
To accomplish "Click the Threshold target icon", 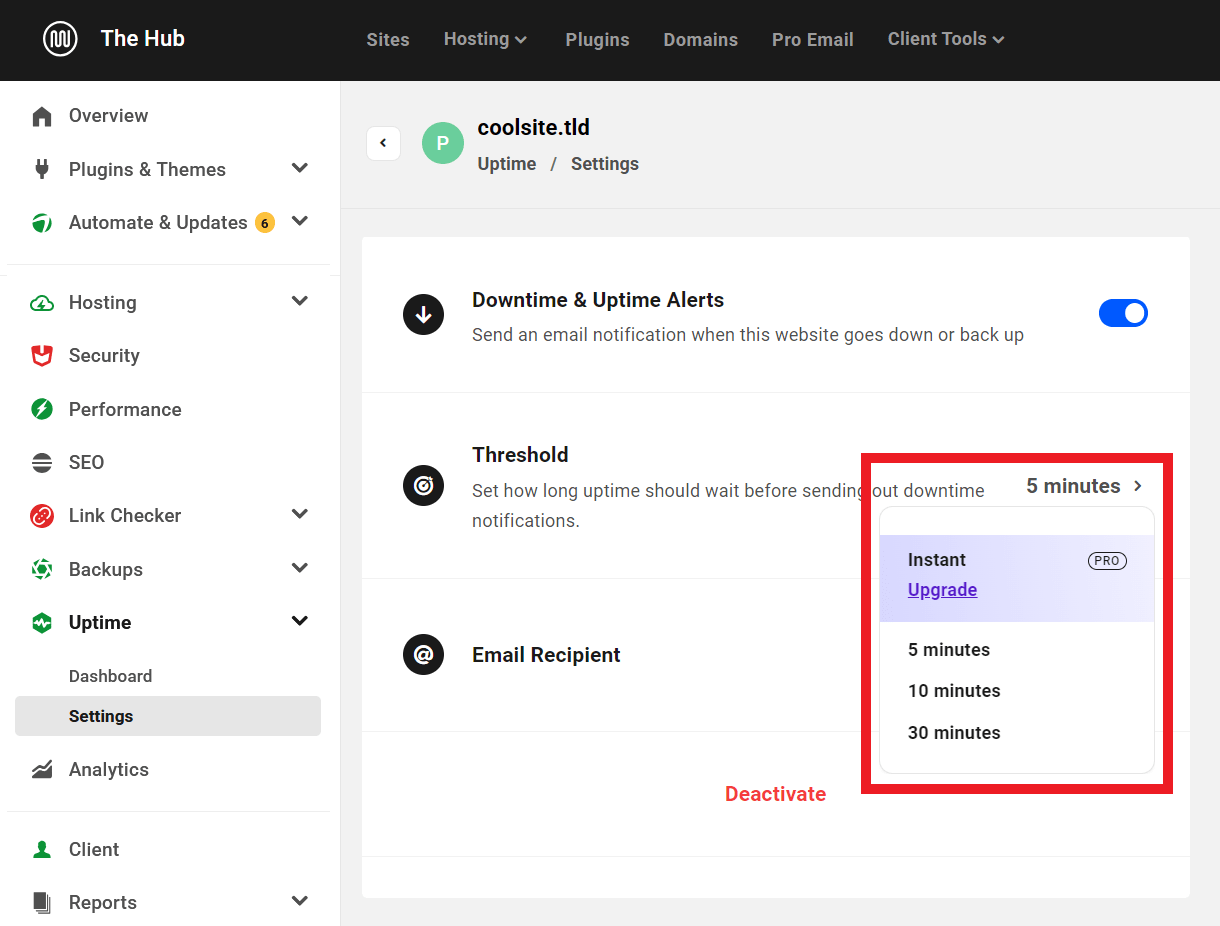I will point(423,486).
